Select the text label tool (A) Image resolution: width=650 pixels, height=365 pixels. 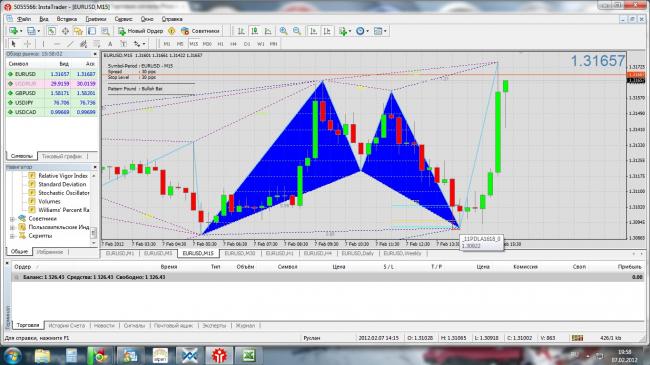[110, 44]
